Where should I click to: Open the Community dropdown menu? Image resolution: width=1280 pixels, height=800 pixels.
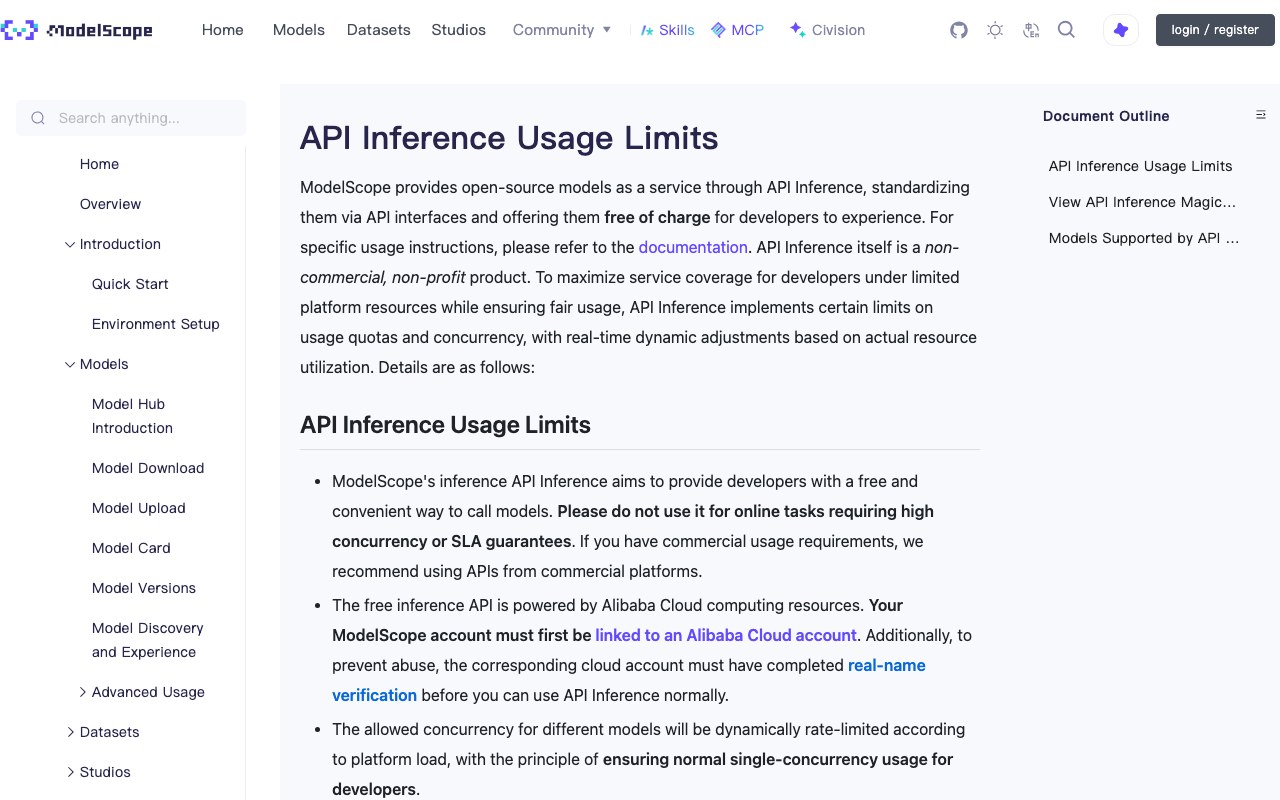pos(562,30)
